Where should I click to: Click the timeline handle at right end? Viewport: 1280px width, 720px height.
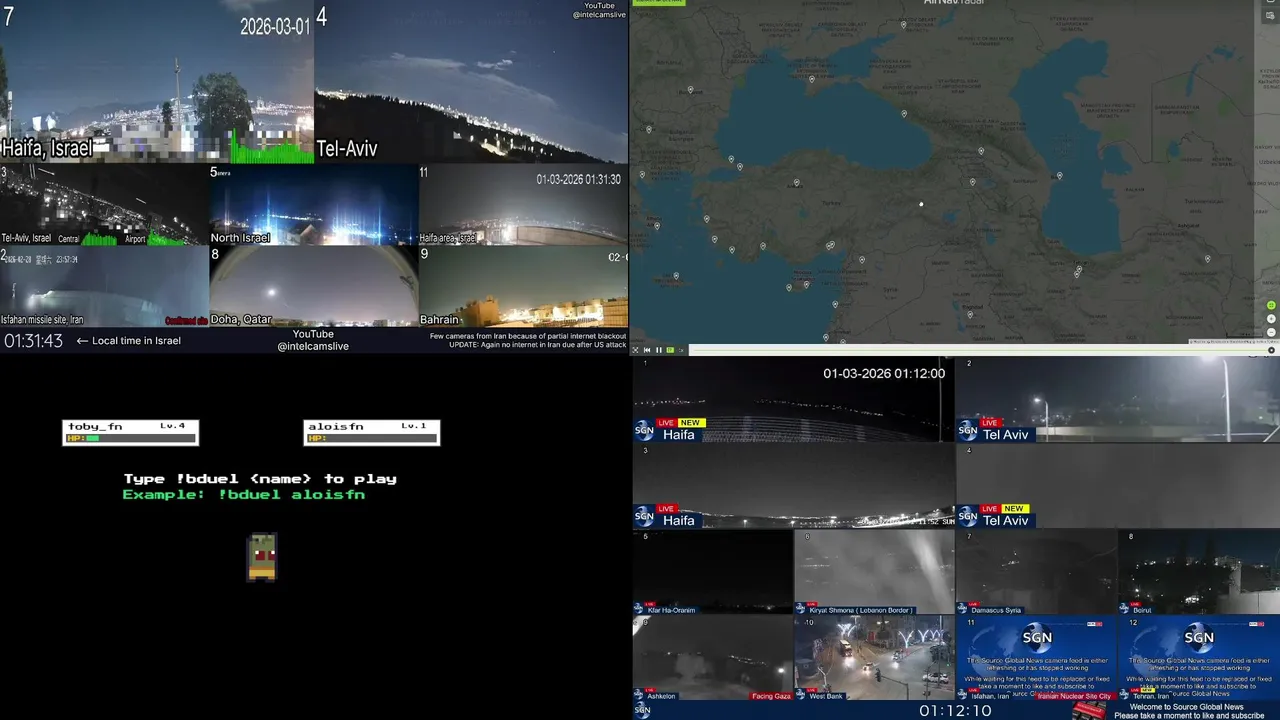pyautogui.click(x=1271, y=350)
